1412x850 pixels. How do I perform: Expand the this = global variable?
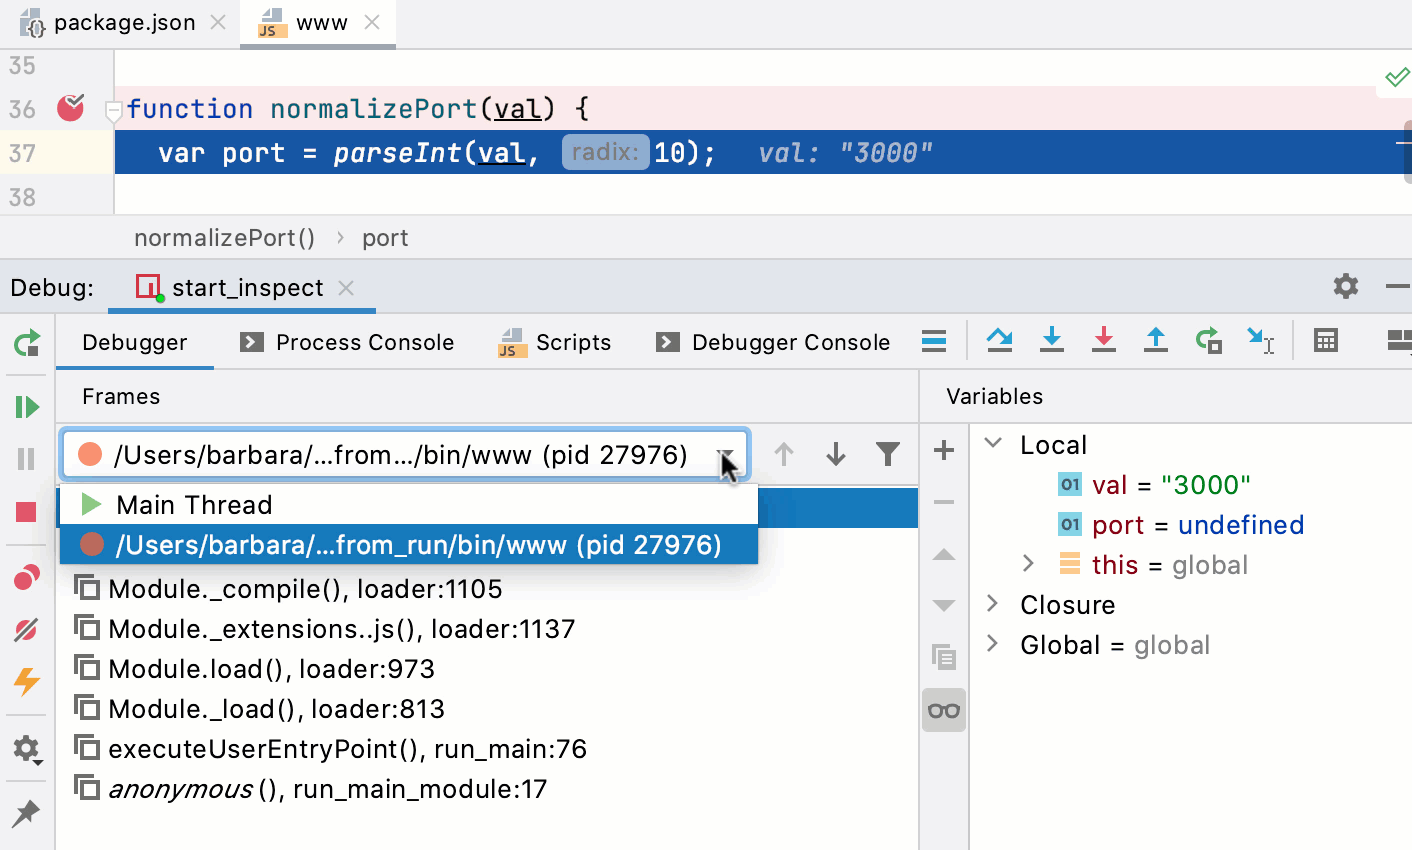click(1029, 564)
